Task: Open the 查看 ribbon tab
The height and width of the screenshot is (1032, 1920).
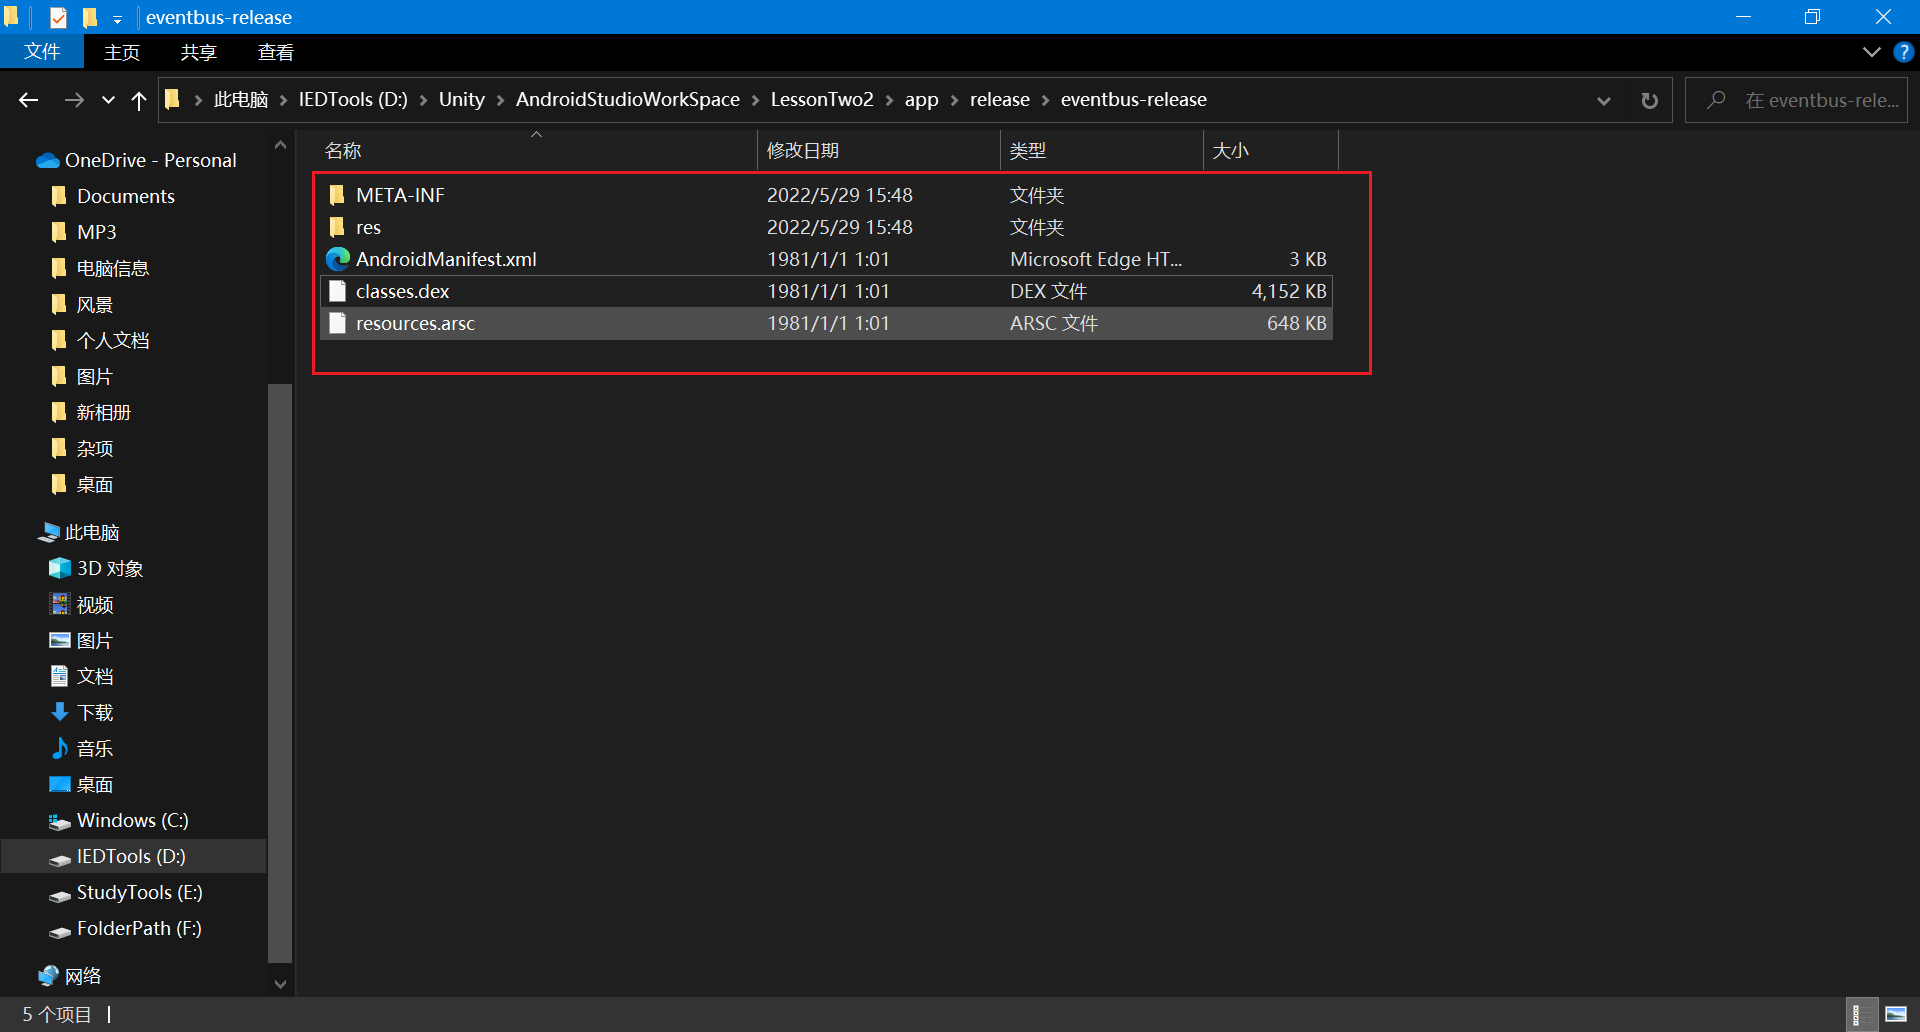Action: 276,52
